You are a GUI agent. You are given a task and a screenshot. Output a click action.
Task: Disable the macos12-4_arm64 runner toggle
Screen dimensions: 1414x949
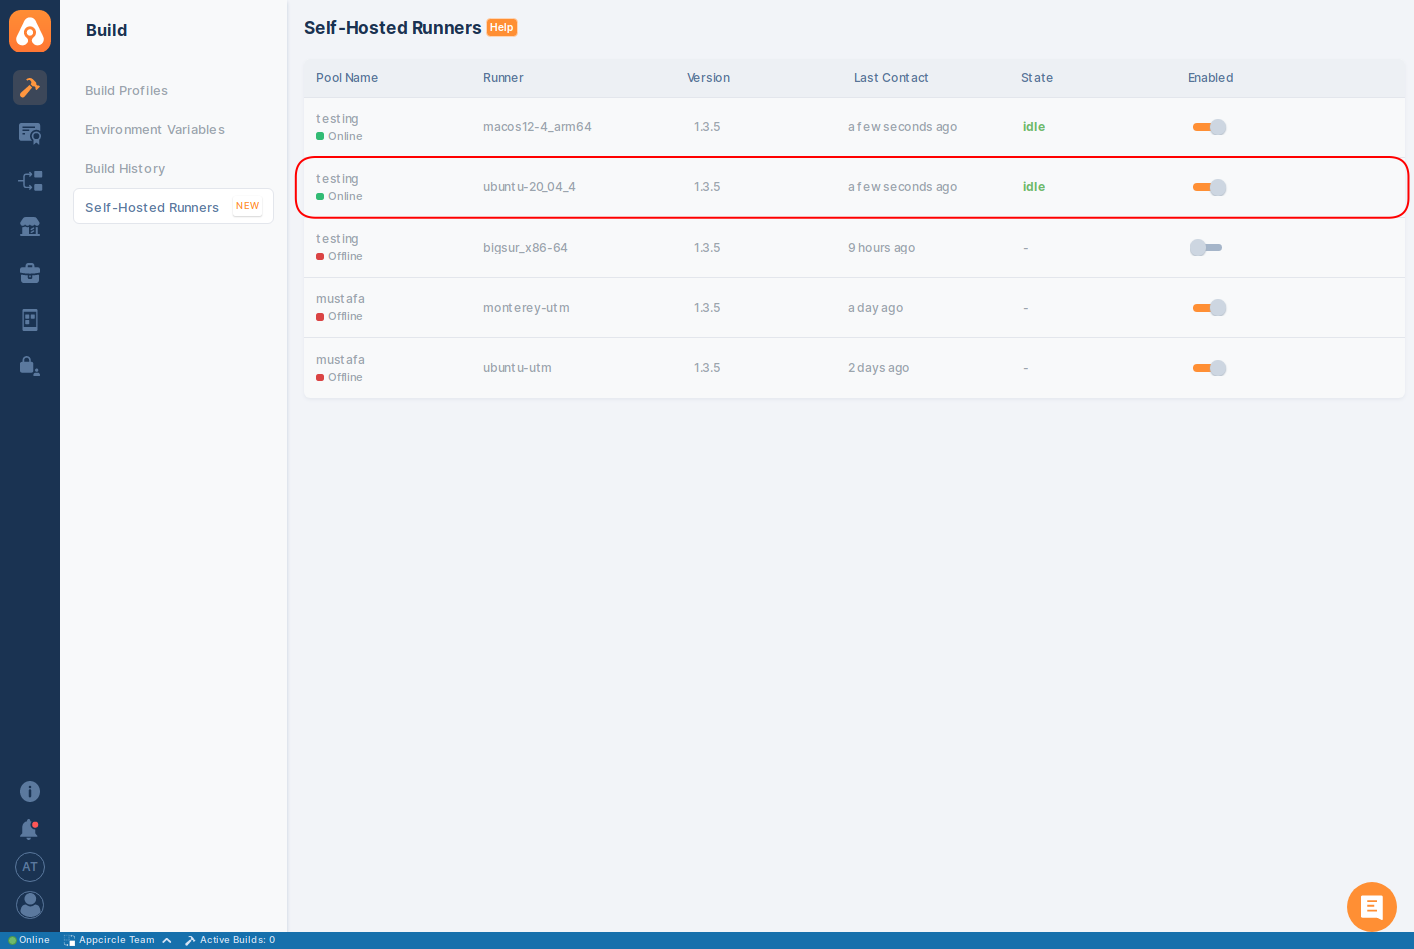click(x=1209, y=127)
